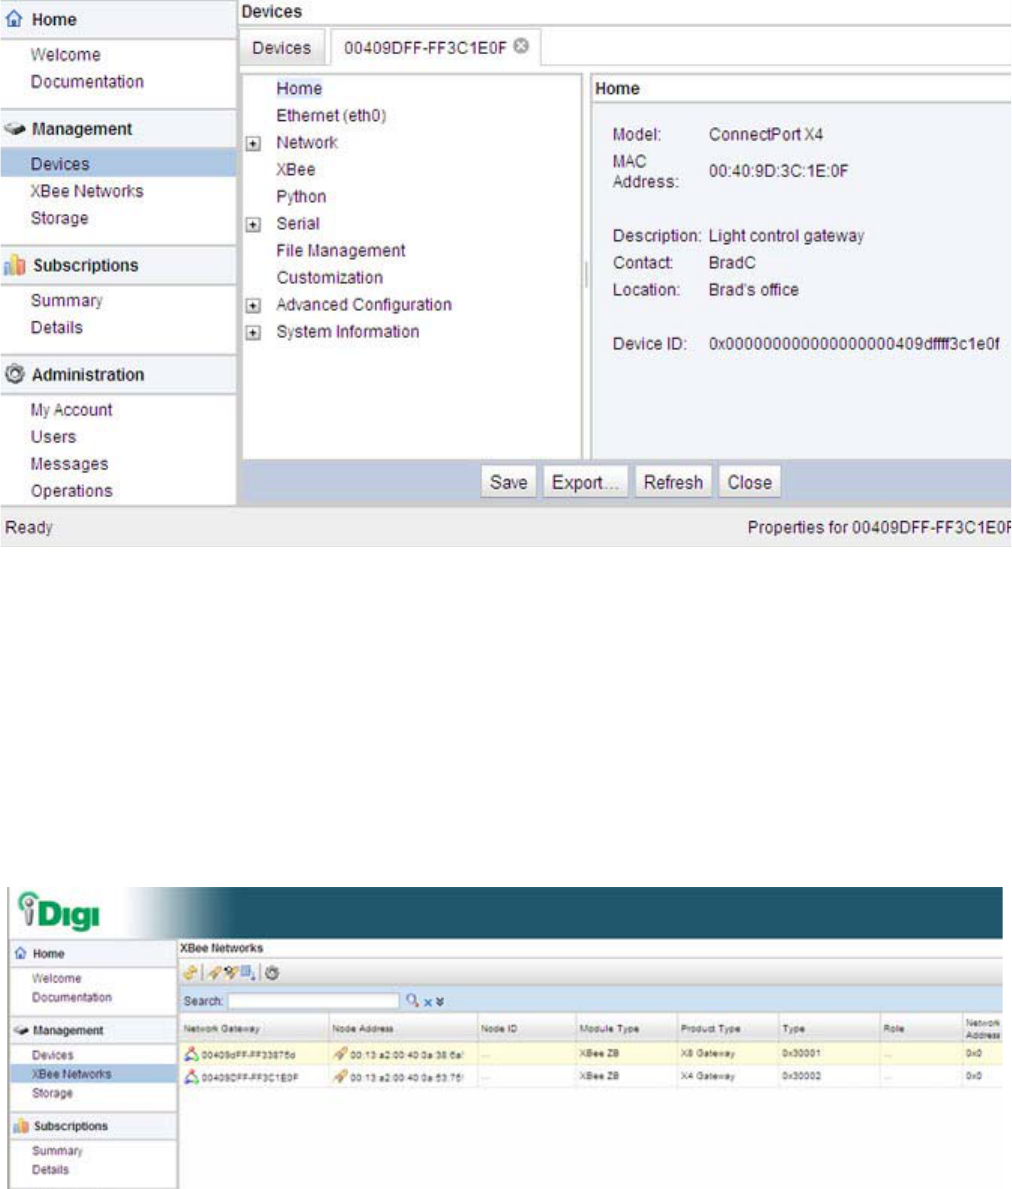
Task: Click the first satellite icon in XBee Networks toolbar
Action: click(215, 973)
